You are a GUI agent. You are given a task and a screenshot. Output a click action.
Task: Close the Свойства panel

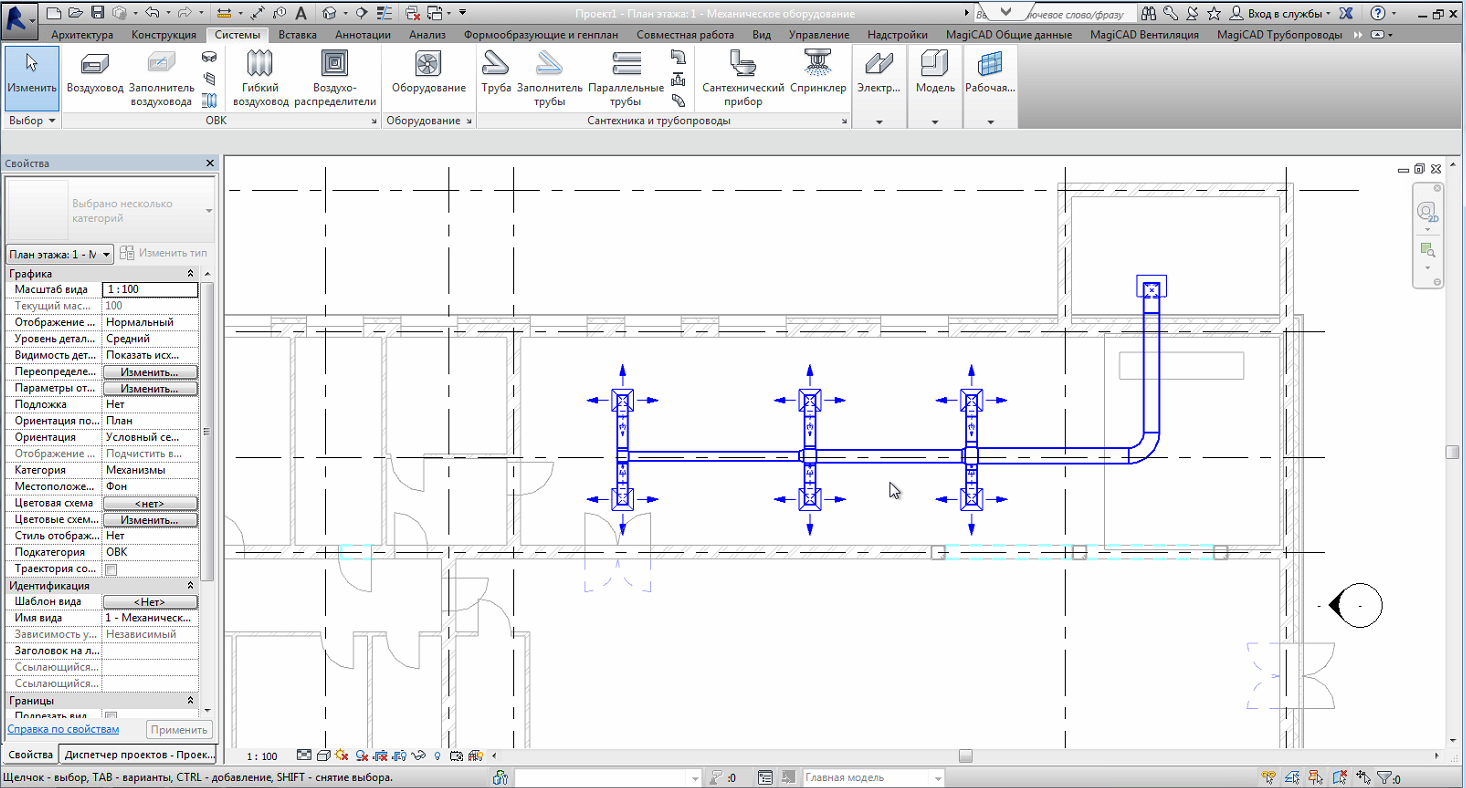click(x=209, y=163)
